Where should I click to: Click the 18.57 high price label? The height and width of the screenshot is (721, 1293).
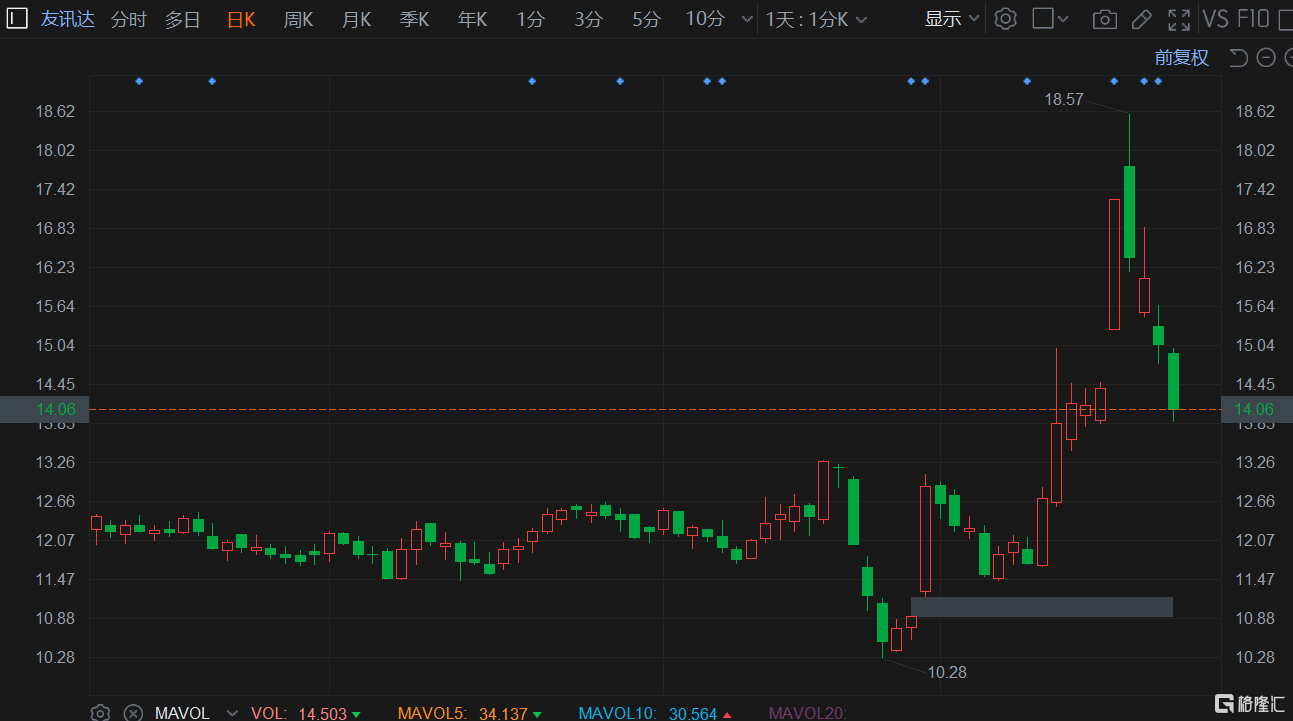coord(1064,99)
